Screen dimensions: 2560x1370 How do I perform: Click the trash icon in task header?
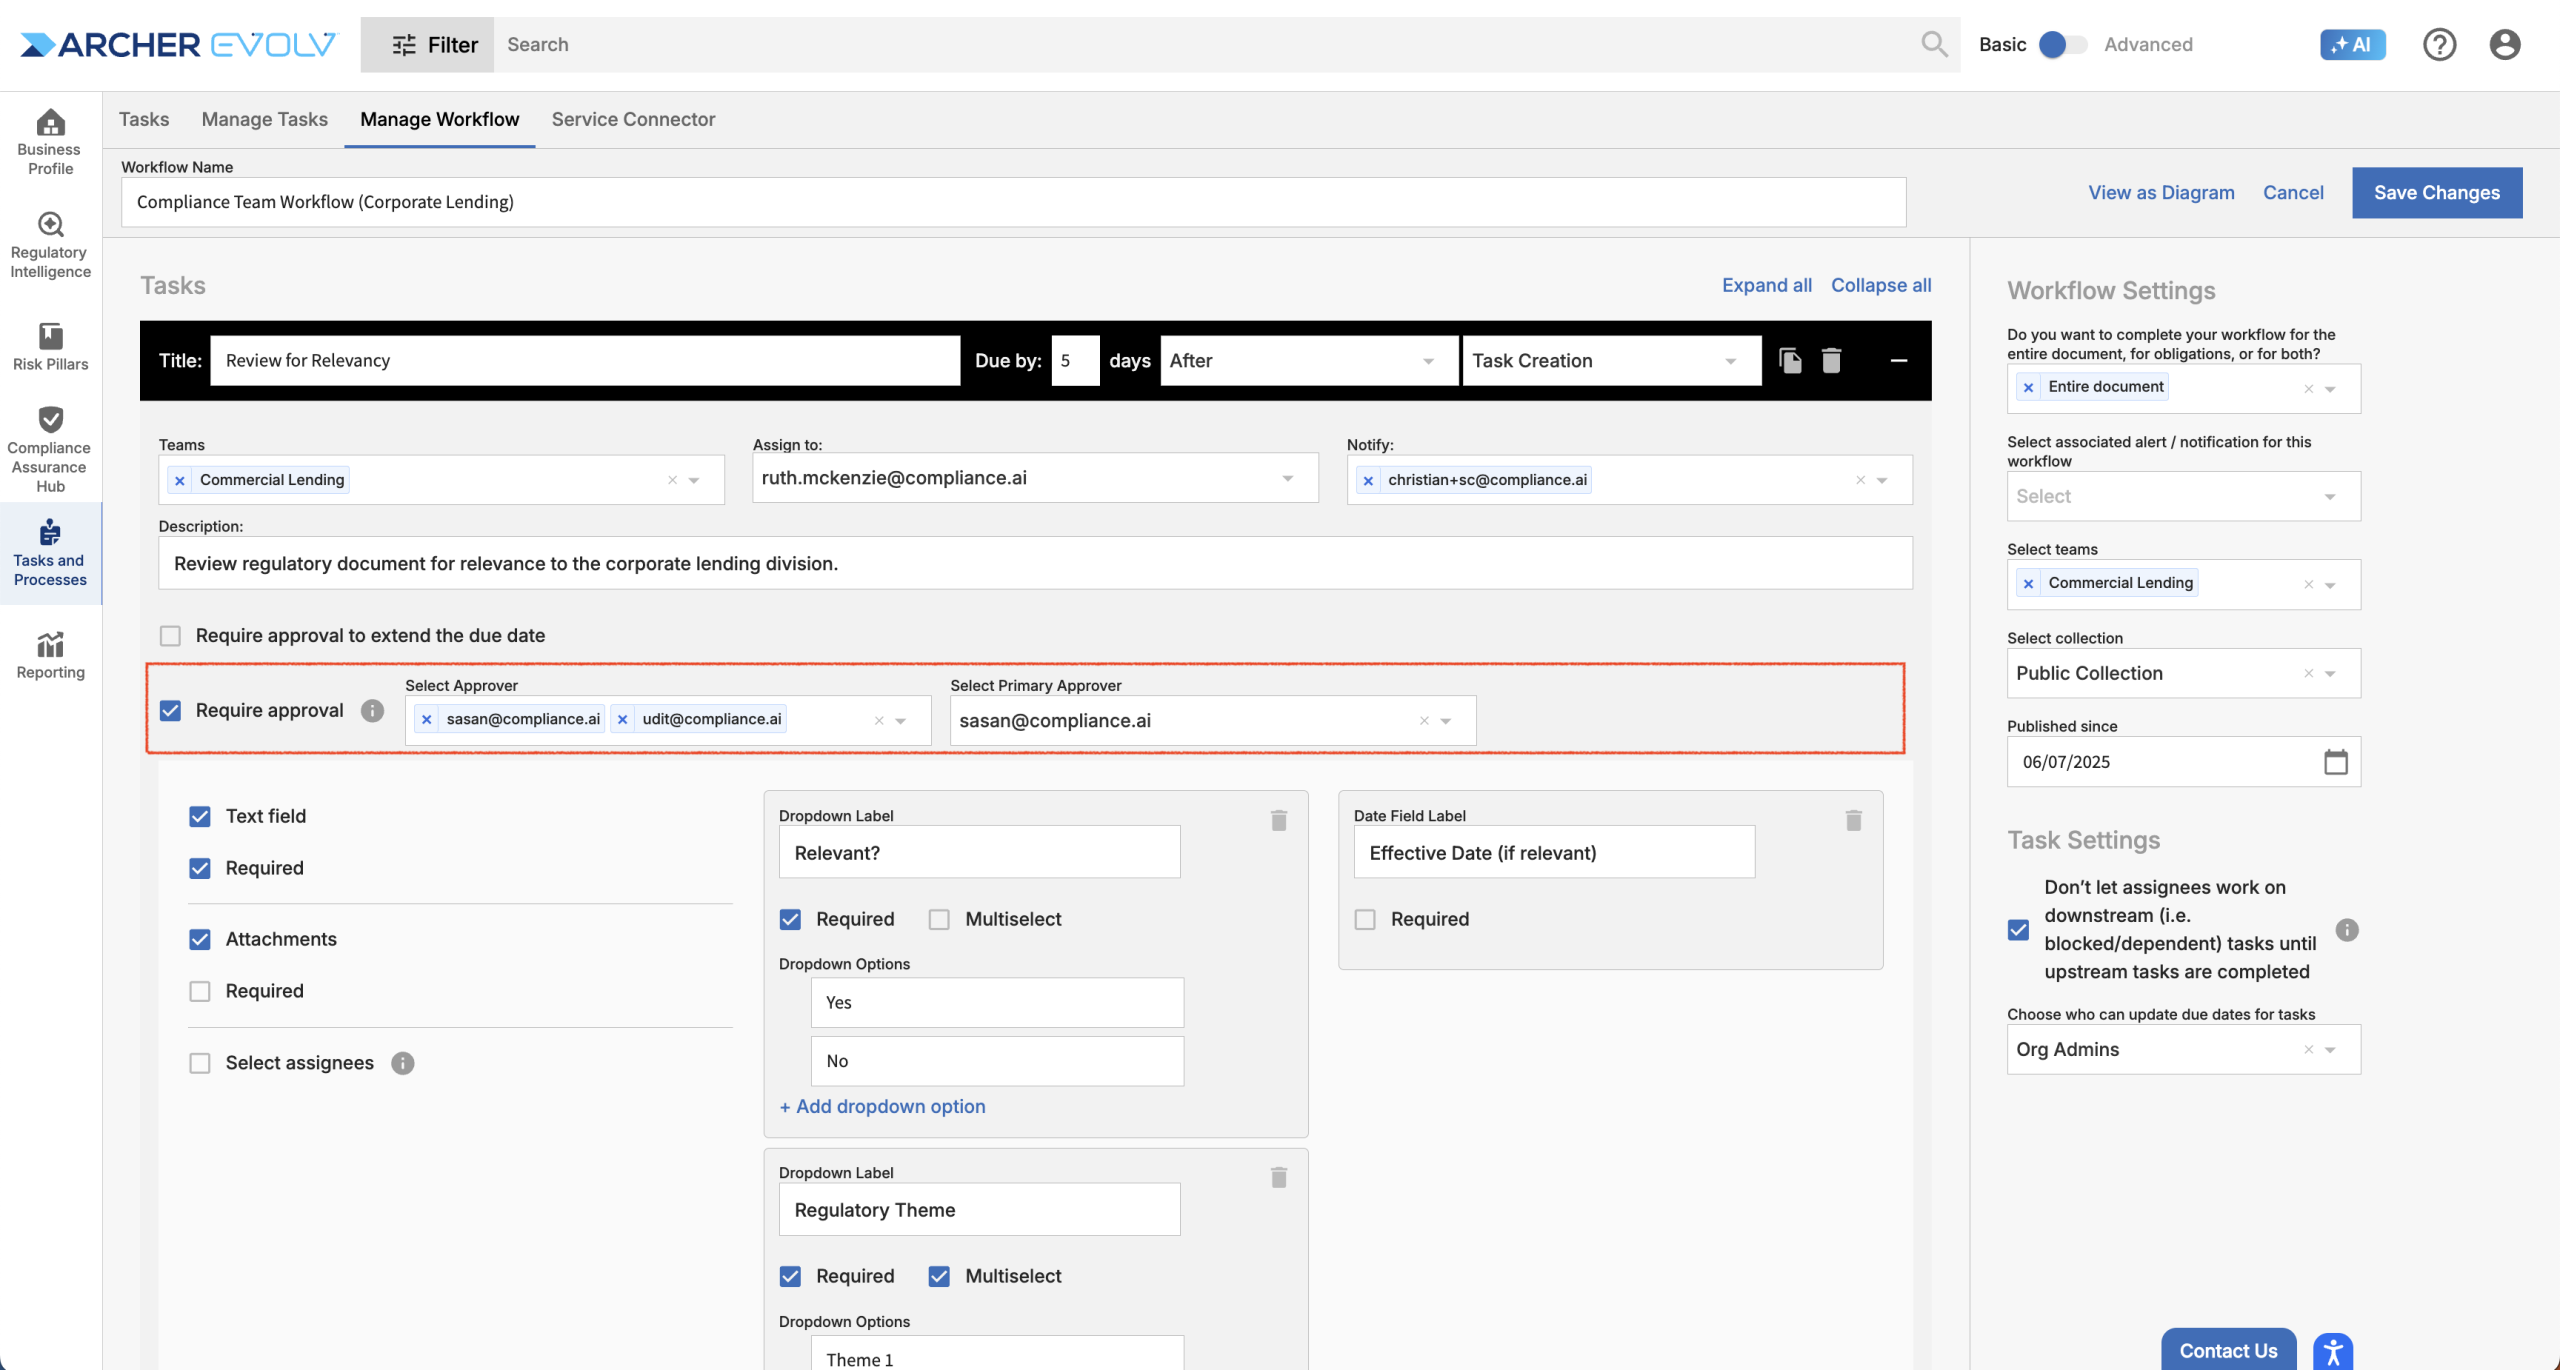[1831, 360]
